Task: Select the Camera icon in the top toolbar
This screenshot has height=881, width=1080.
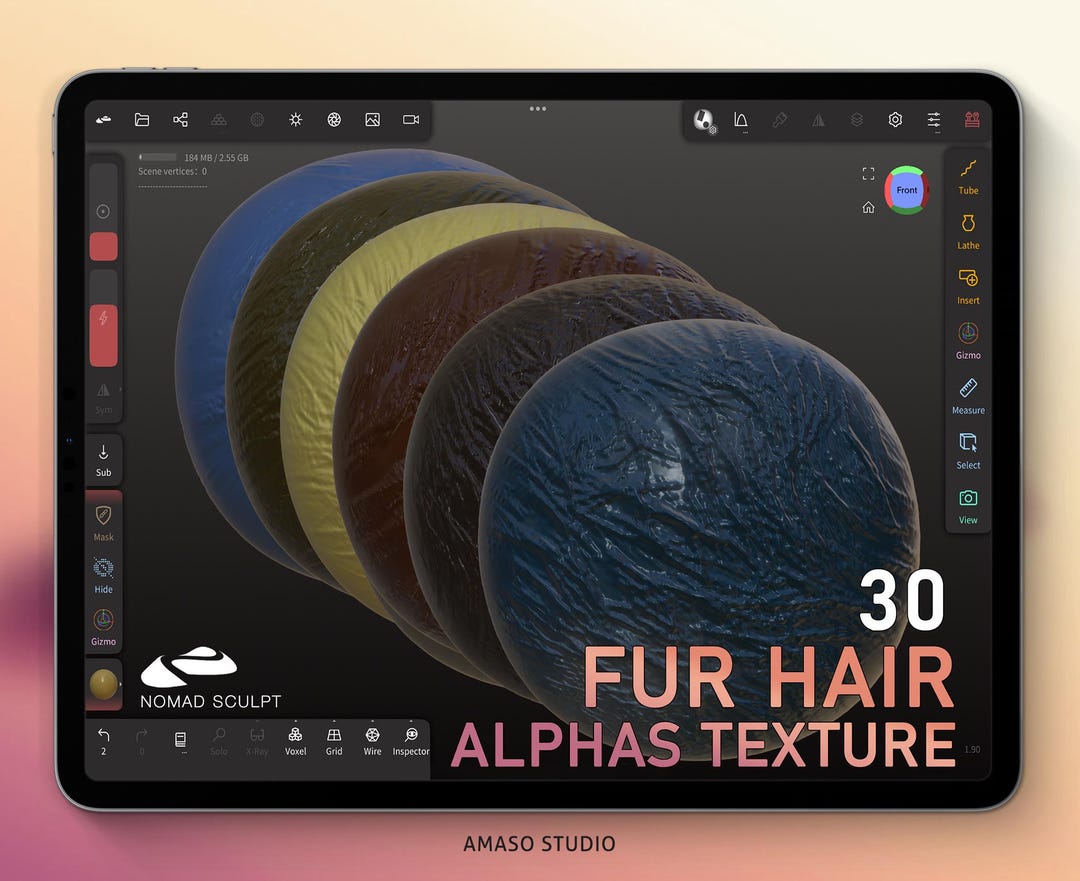Action: [409, 119]
